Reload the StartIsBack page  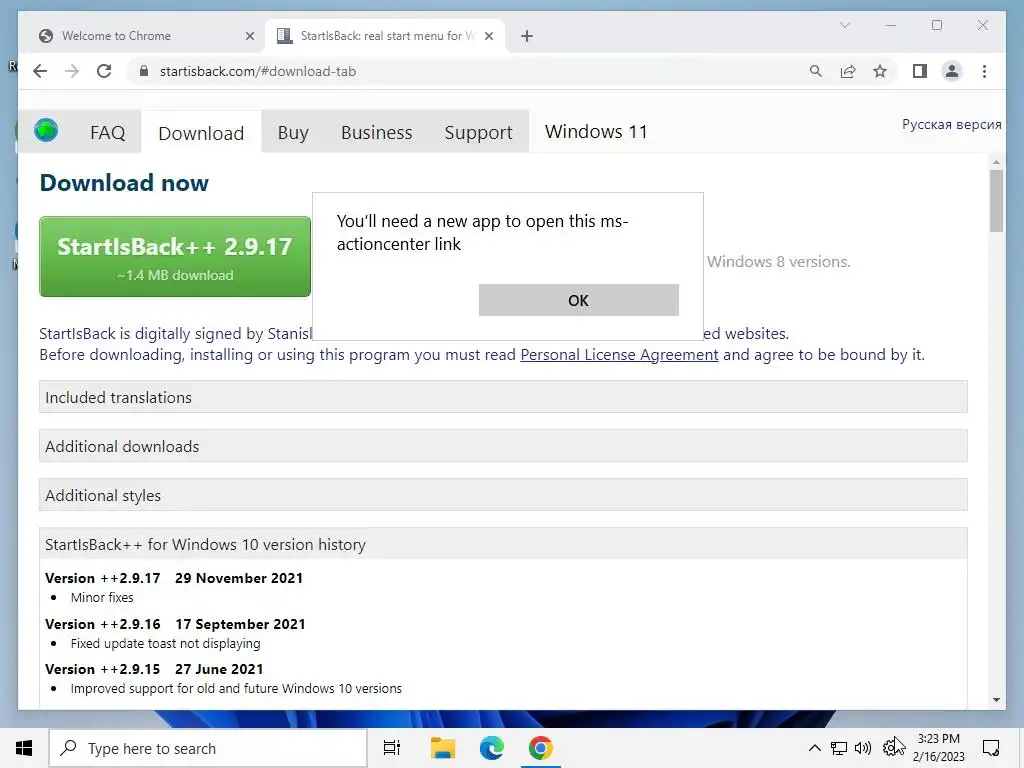pos(104,71)
